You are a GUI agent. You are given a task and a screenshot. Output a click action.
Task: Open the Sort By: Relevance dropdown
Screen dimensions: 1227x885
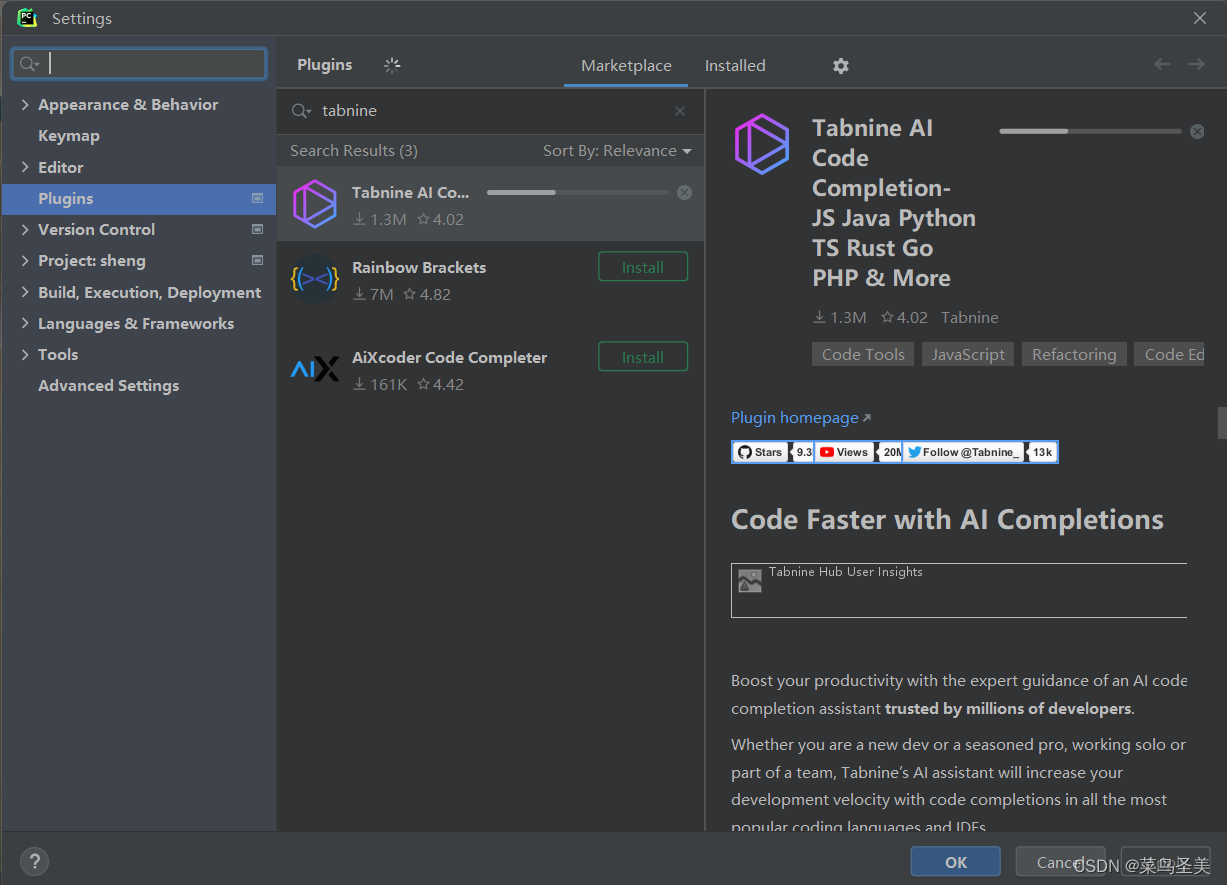click(x=617, y=151)
